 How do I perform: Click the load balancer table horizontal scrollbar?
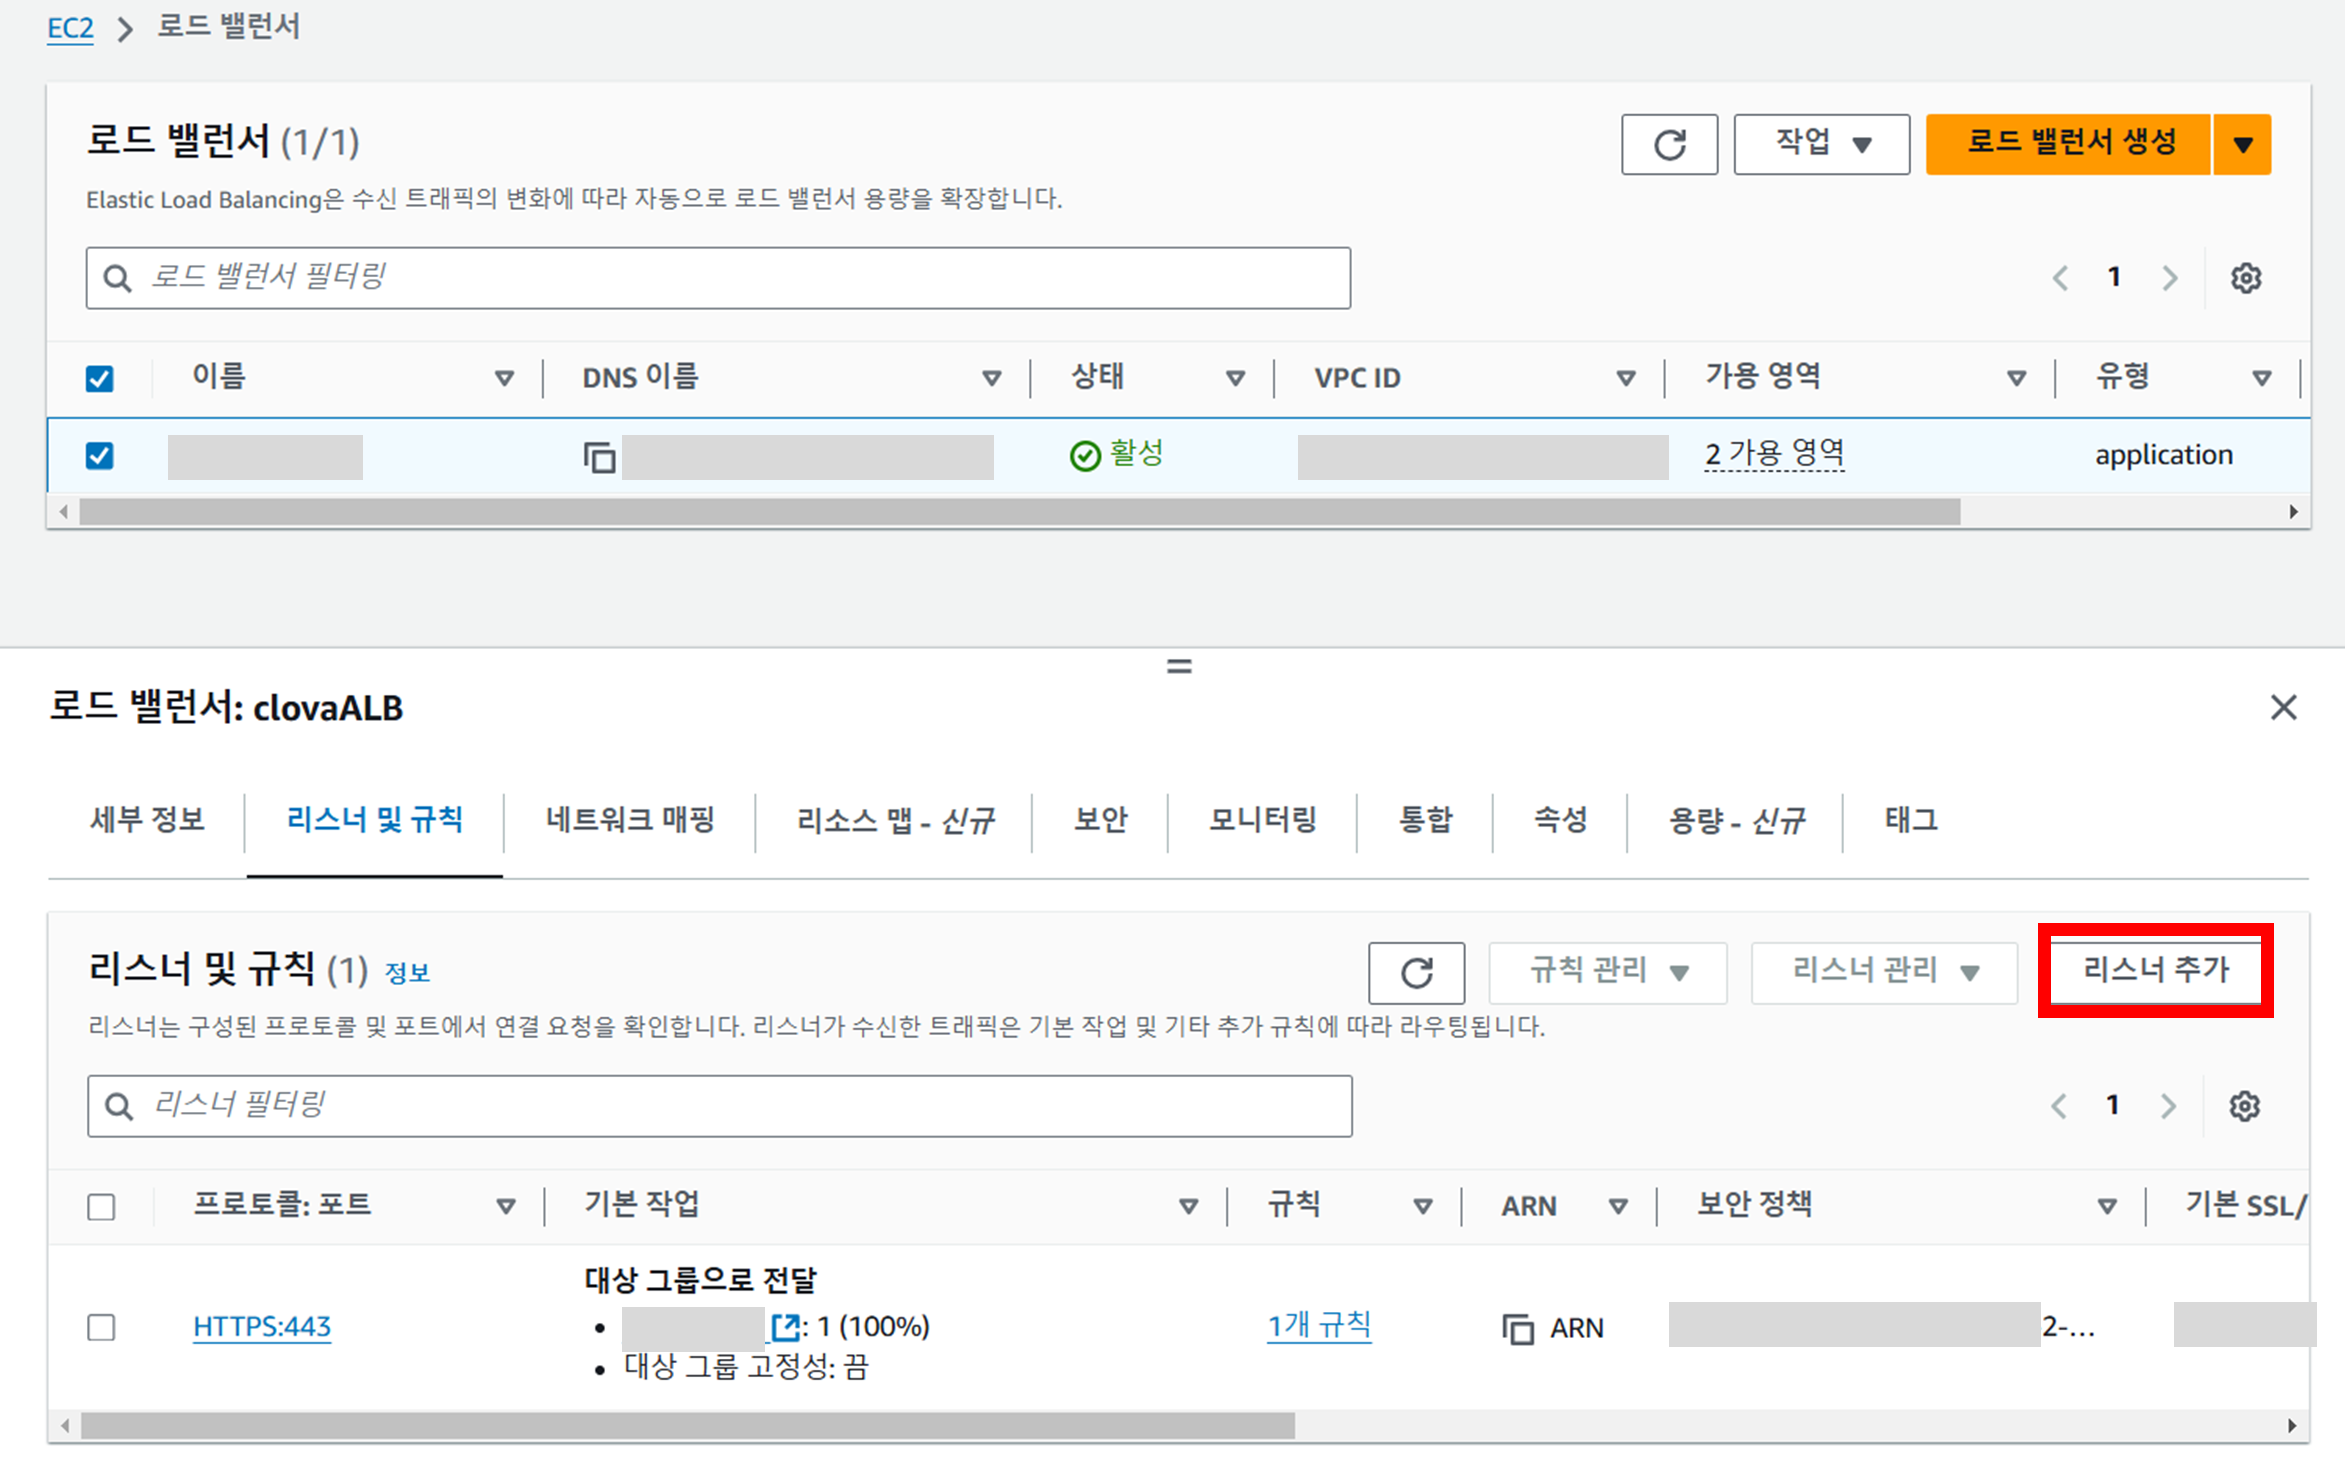(x=1018, y=512)
